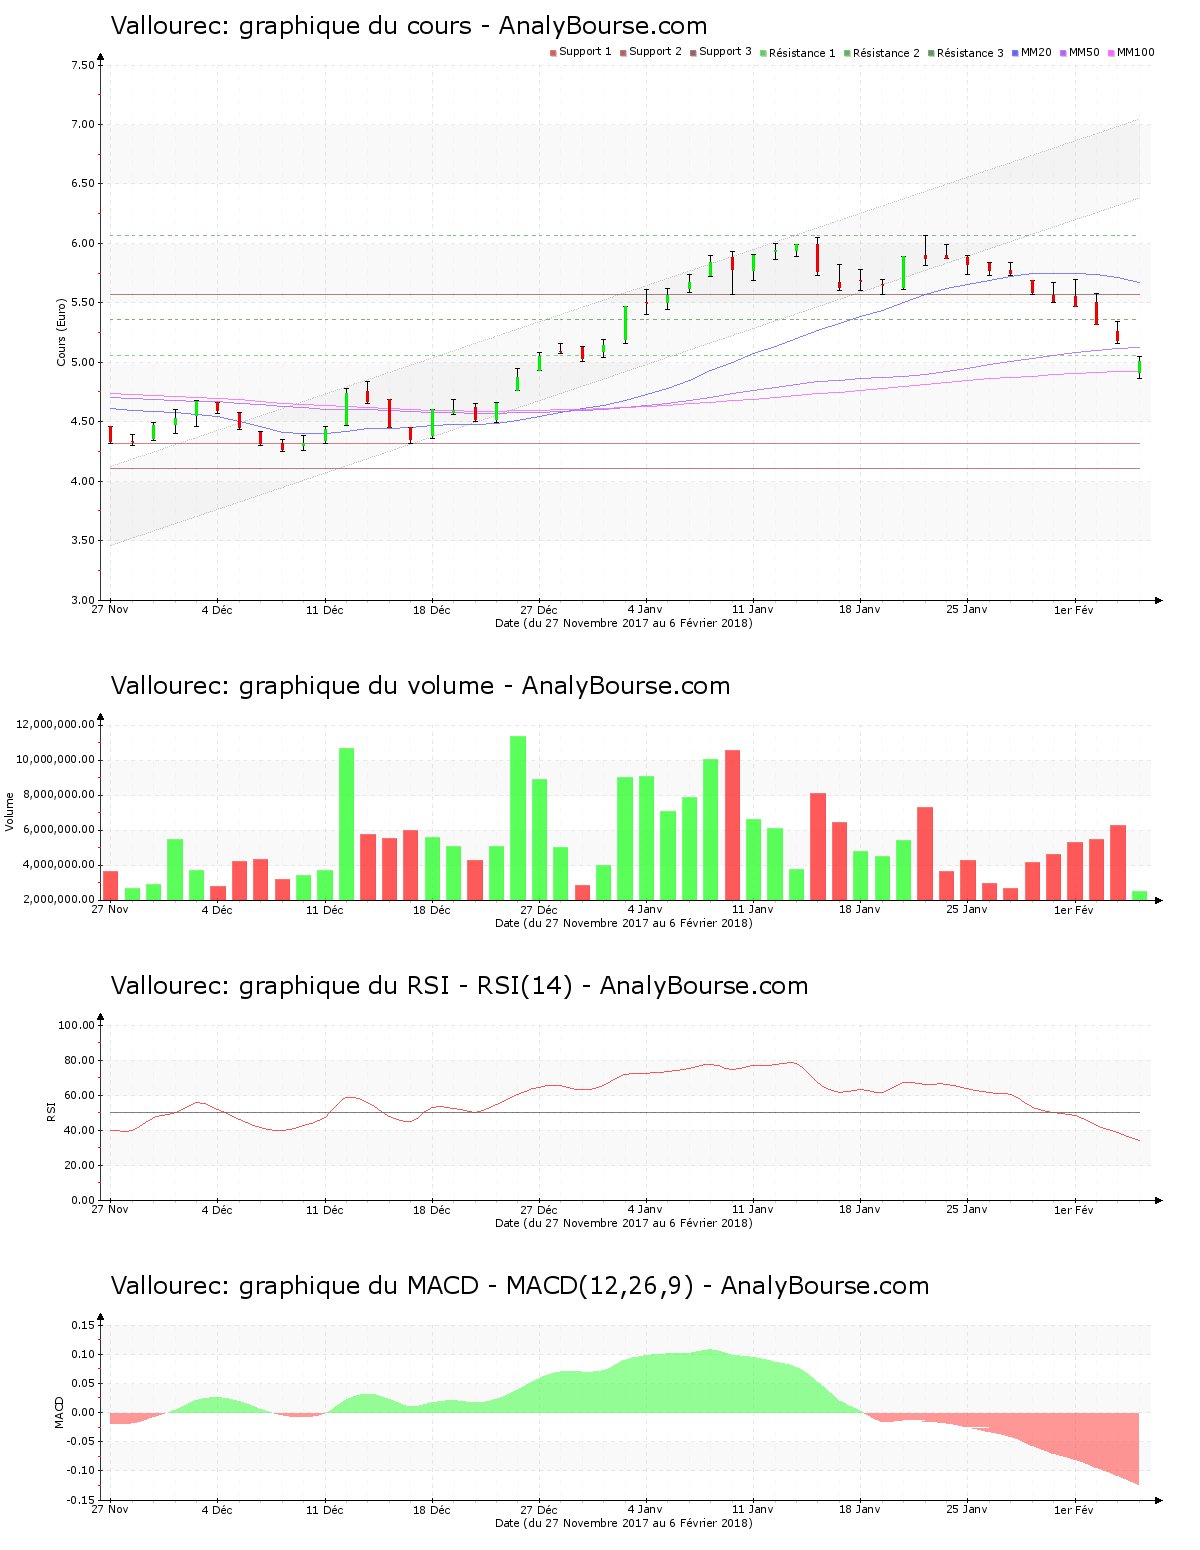Select the Support 2 legend label
The height and width of the screenshot is (1550, 1200).
click(655, 52)
